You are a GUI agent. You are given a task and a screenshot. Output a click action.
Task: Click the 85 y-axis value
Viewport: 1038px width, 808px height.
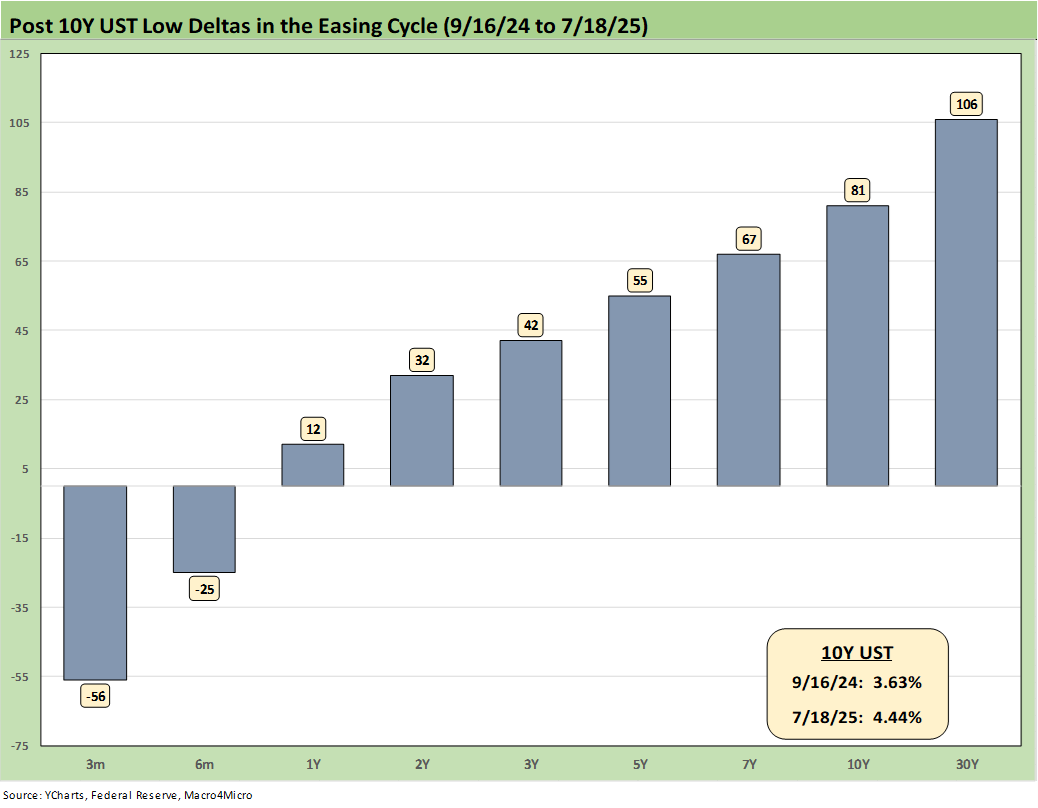tap(22, 193)
